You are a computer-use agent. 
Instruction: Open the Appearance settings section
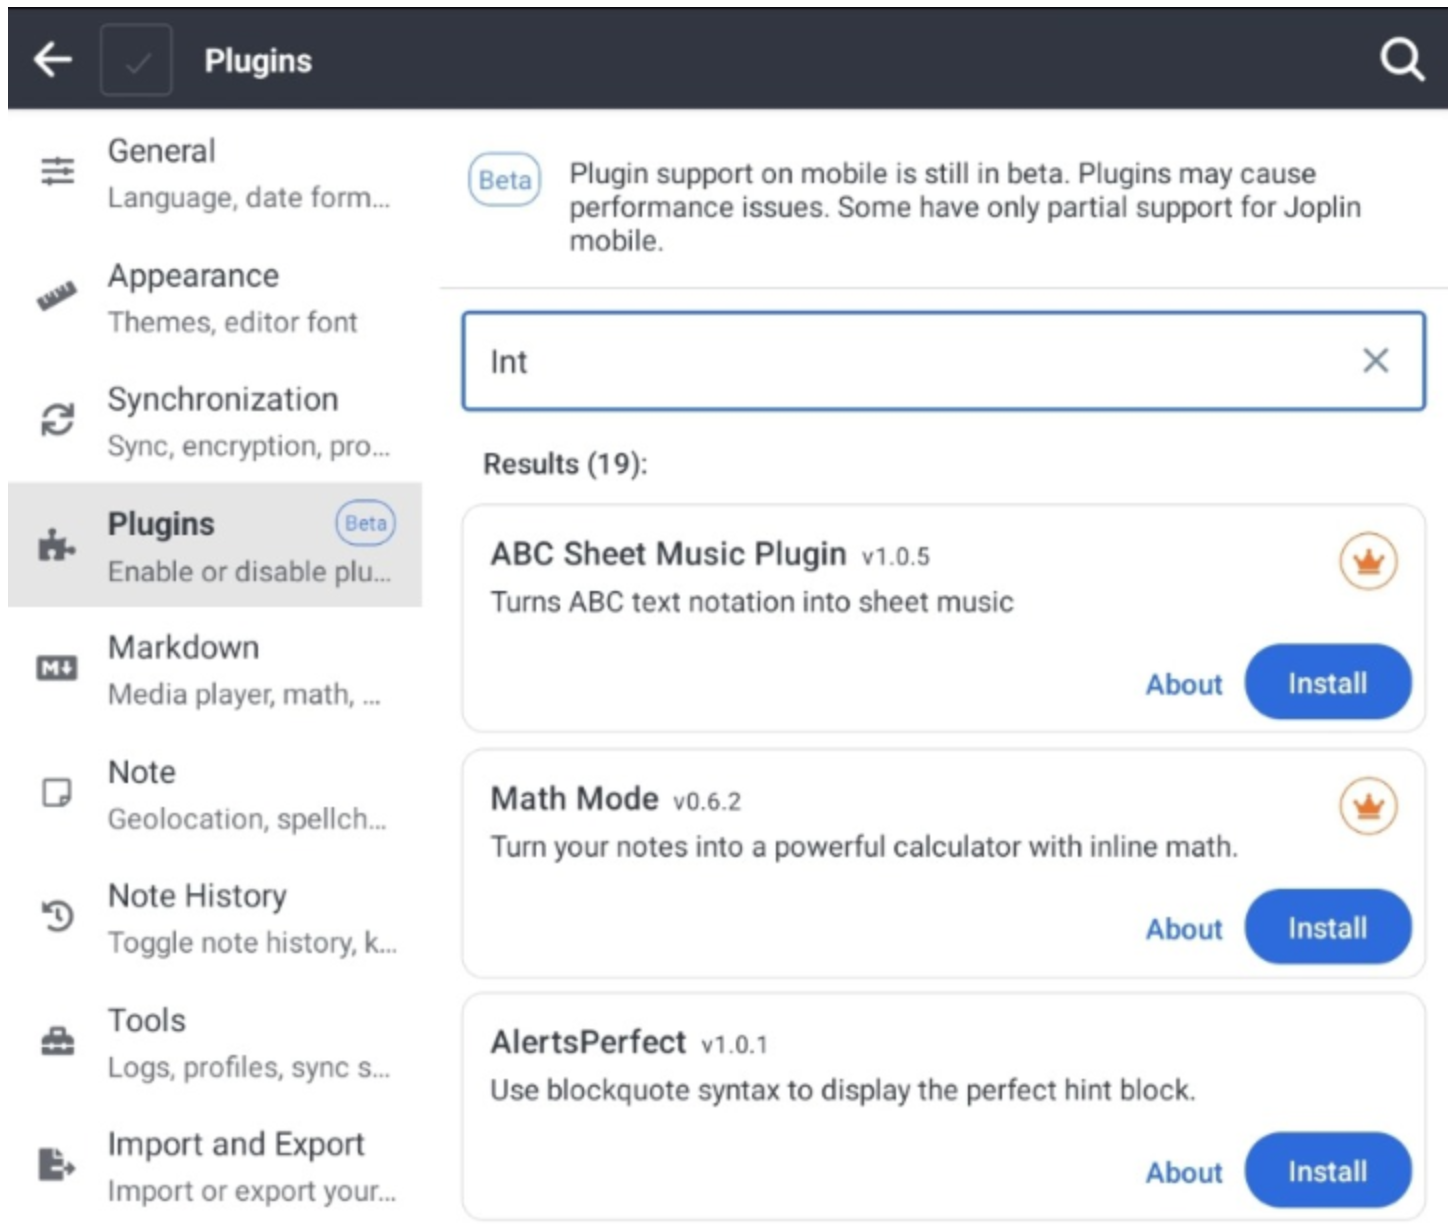coord(215,297)
